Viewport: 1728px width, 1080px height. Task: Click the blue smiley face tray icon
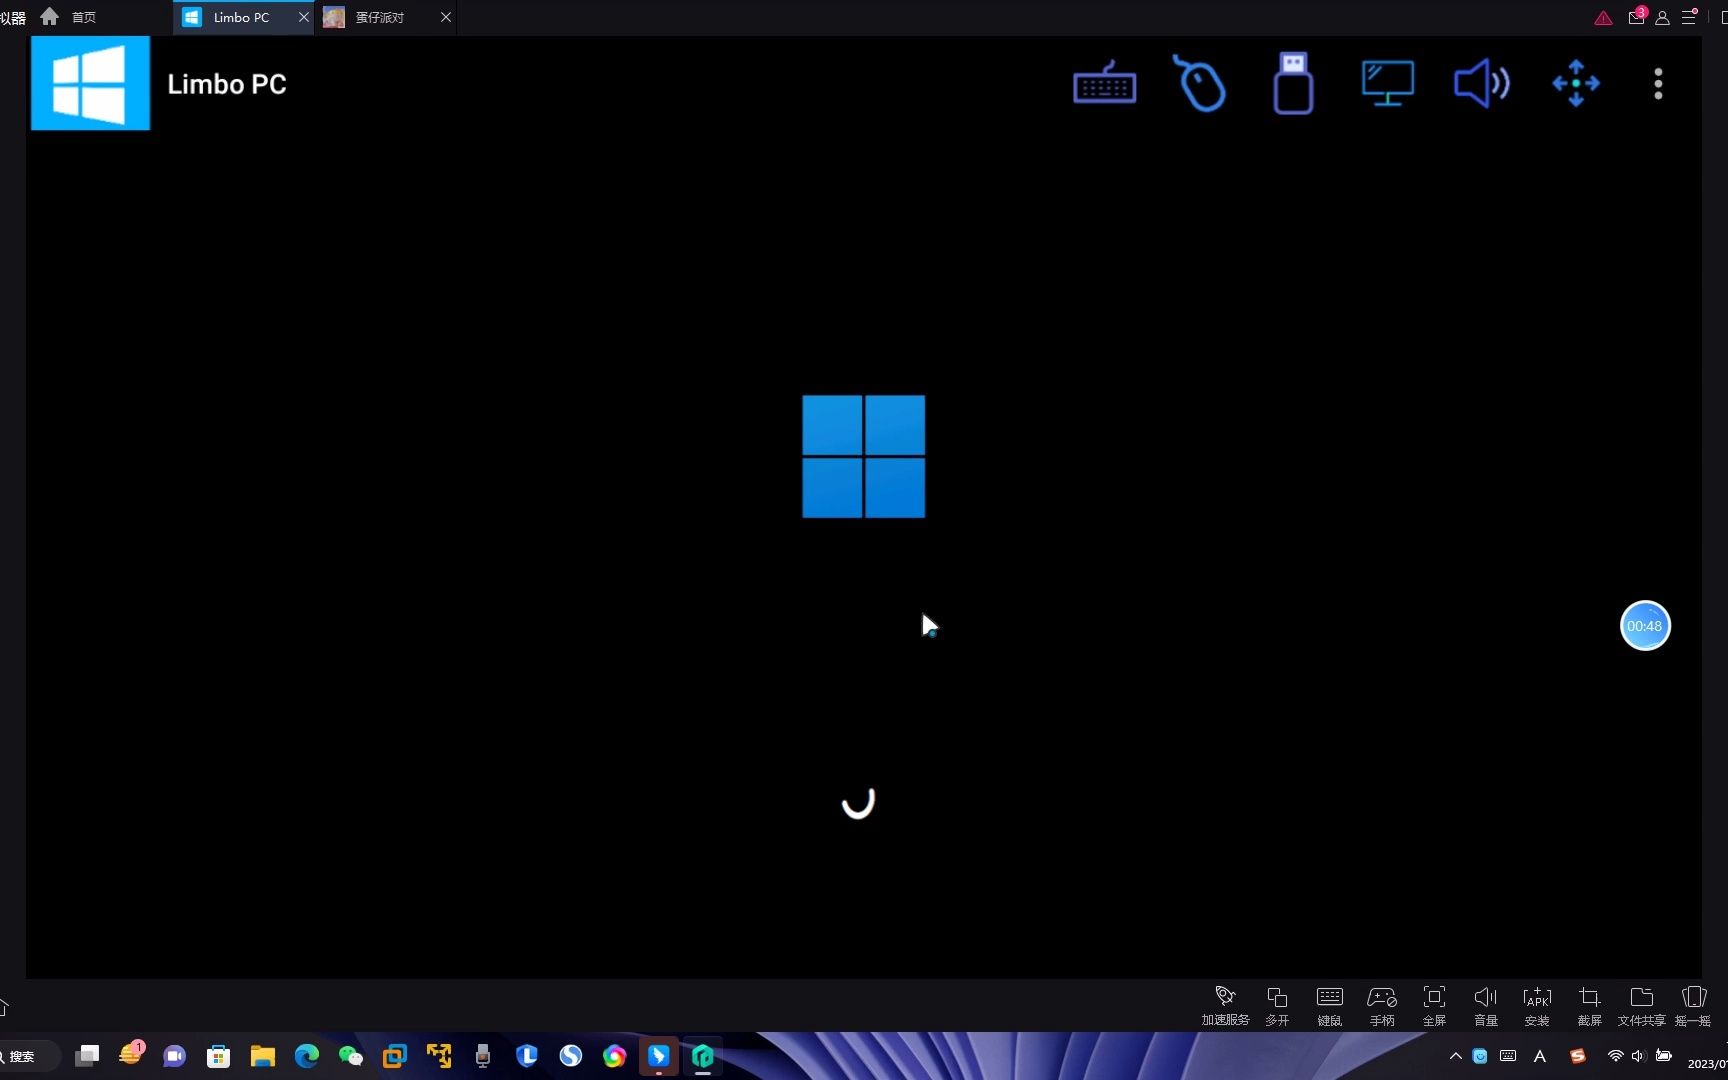point(1480,1056)
